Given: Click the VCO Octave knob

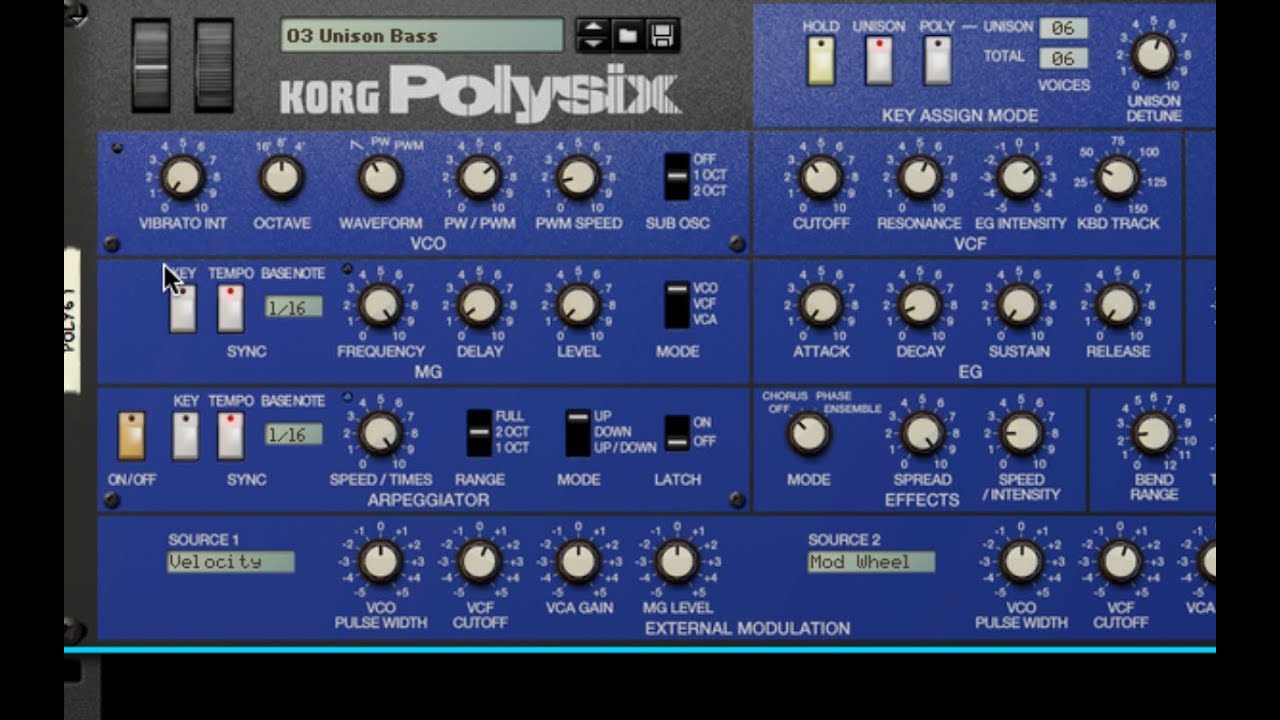Looking at the screenshot, I should pos(281,177).
